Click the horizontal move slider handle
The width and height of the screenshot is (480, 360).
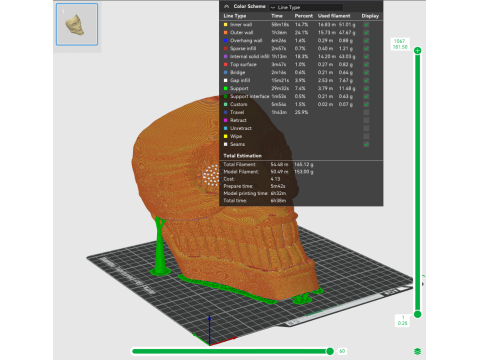(x=330, y=351)
